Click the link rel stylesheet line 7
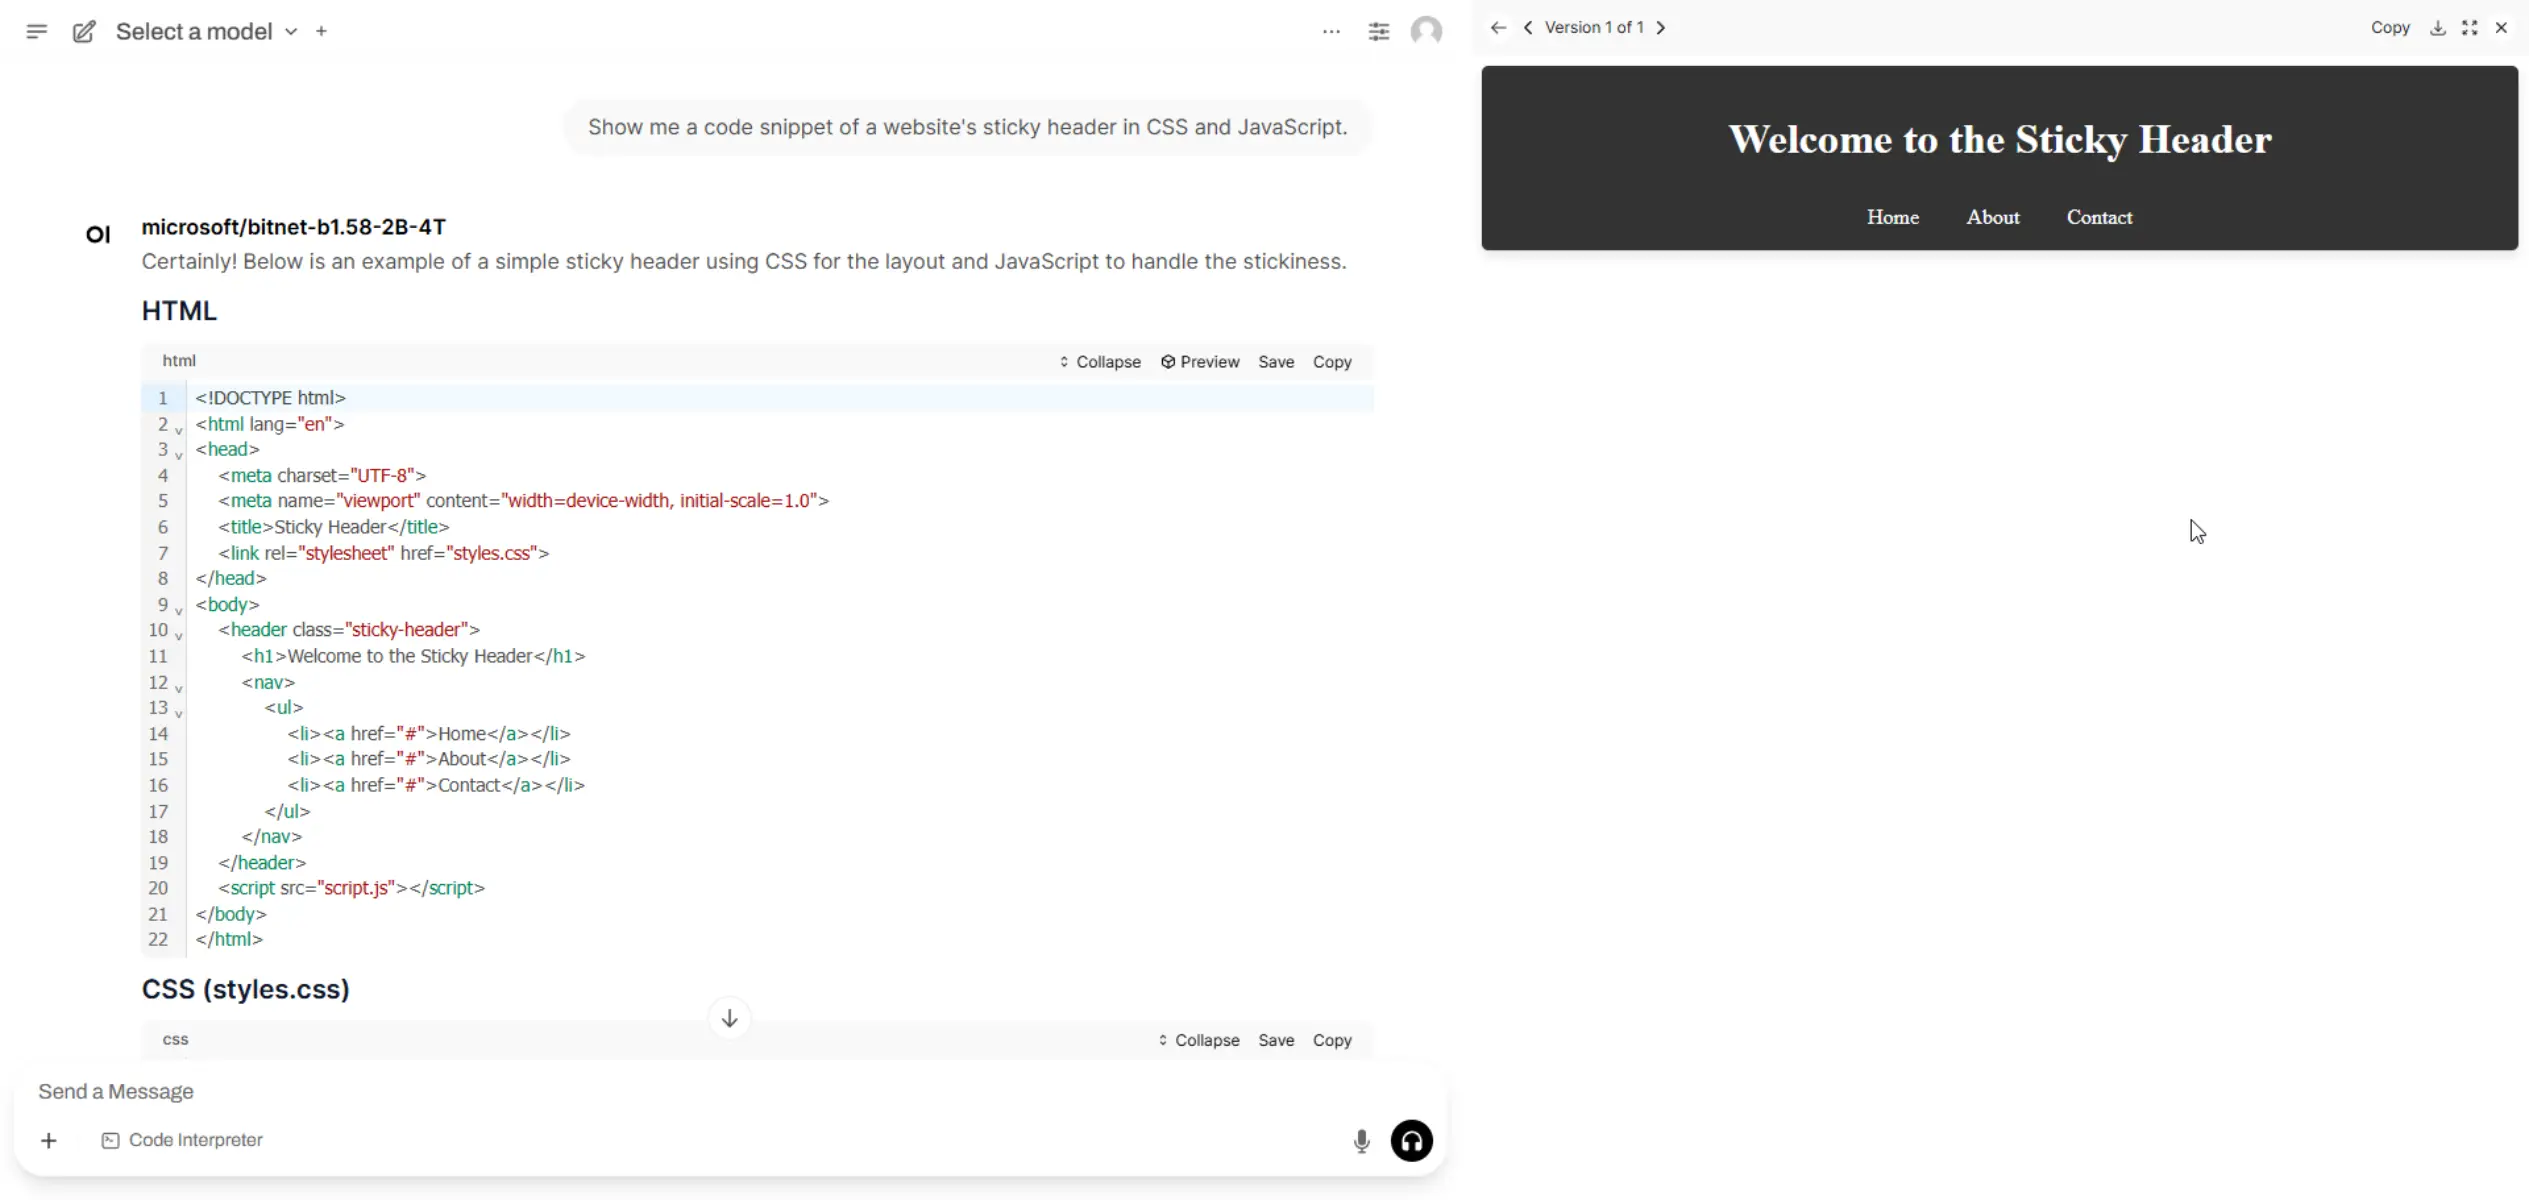Viewport: 2529px width, 1200px height. [x=383, y=553]
